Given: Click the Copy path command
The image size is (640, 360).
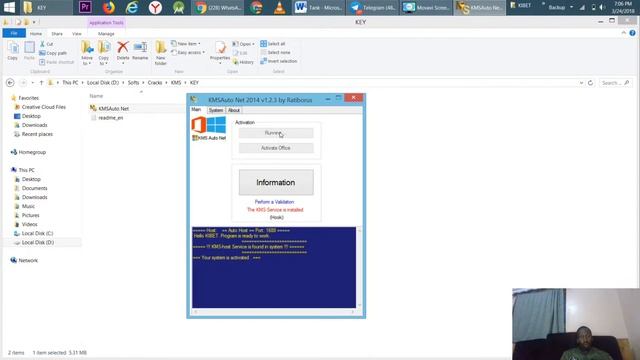Looking at the screenshot, I should click(x=53, y=53).
